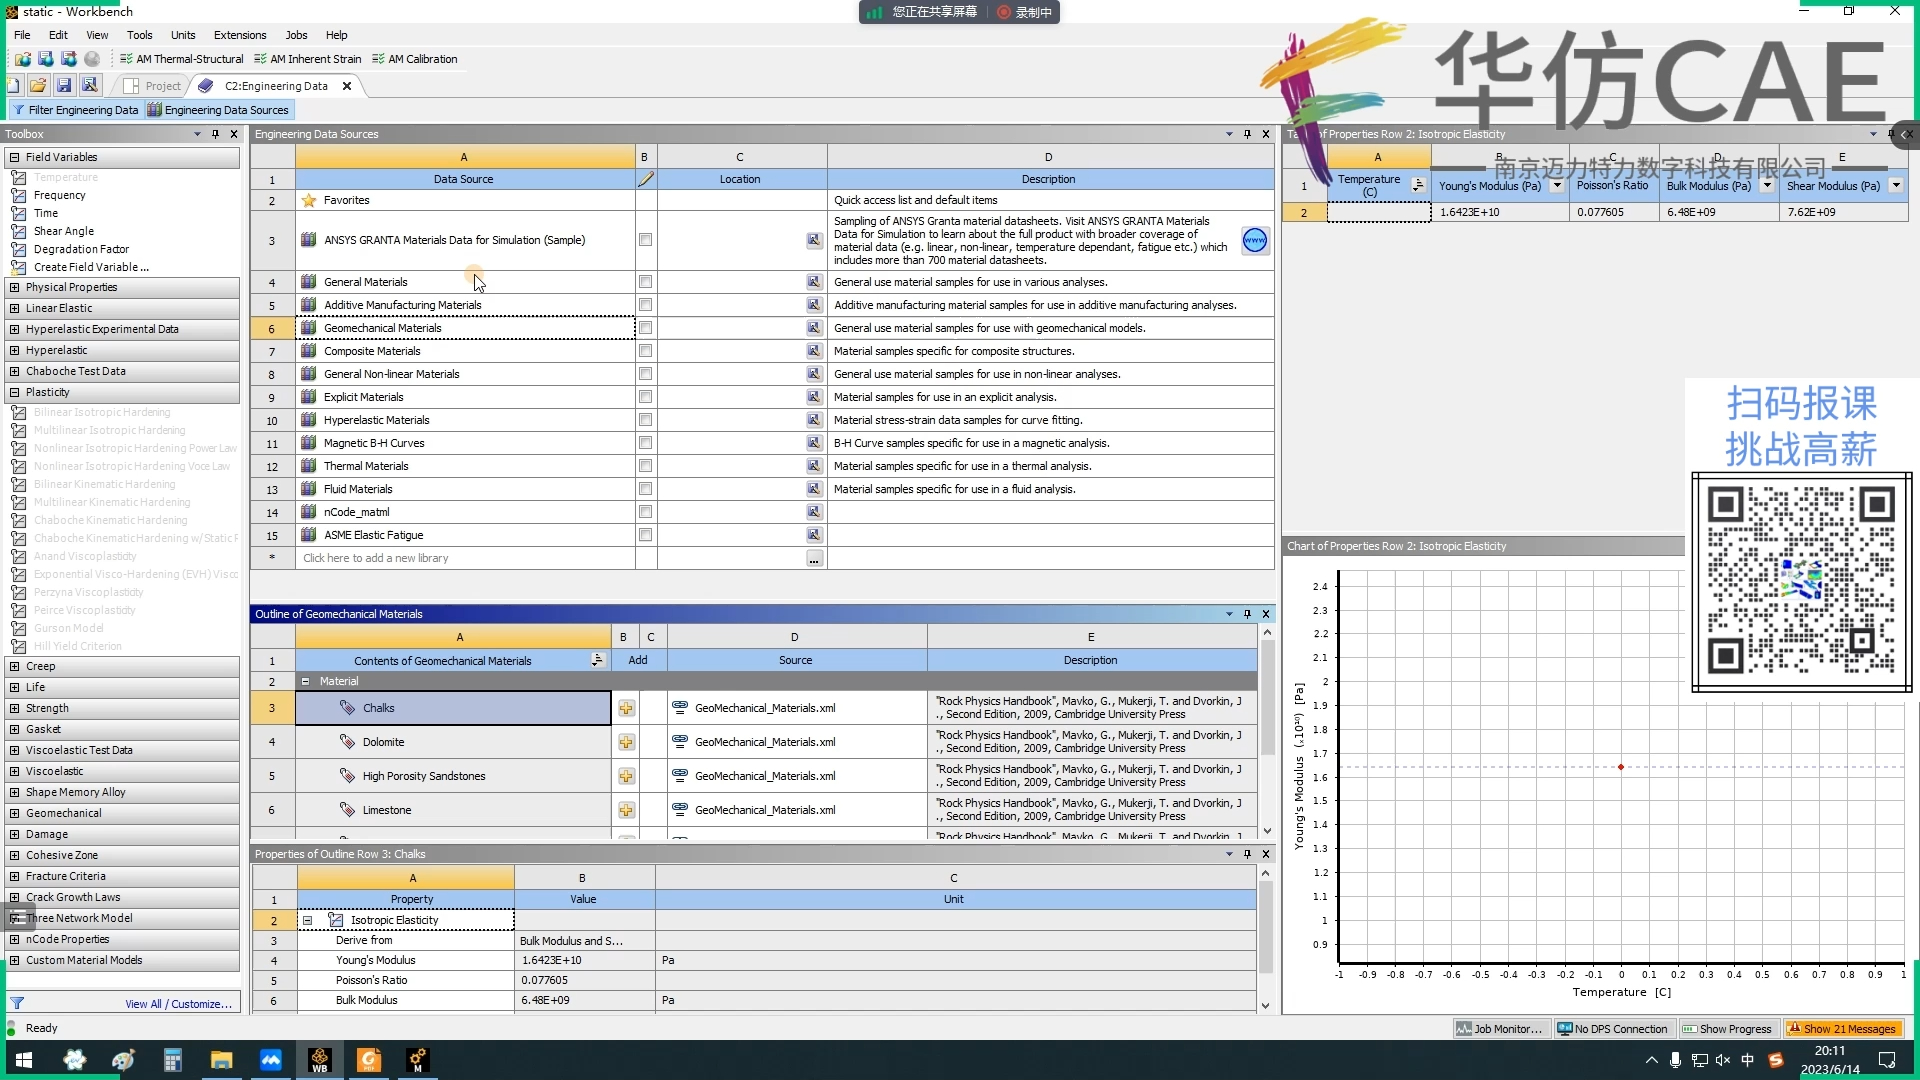This screenshot has height=1080, width=1920.
Task: Check the edit box for Composite Materials
Action: [x=645, y=351]
